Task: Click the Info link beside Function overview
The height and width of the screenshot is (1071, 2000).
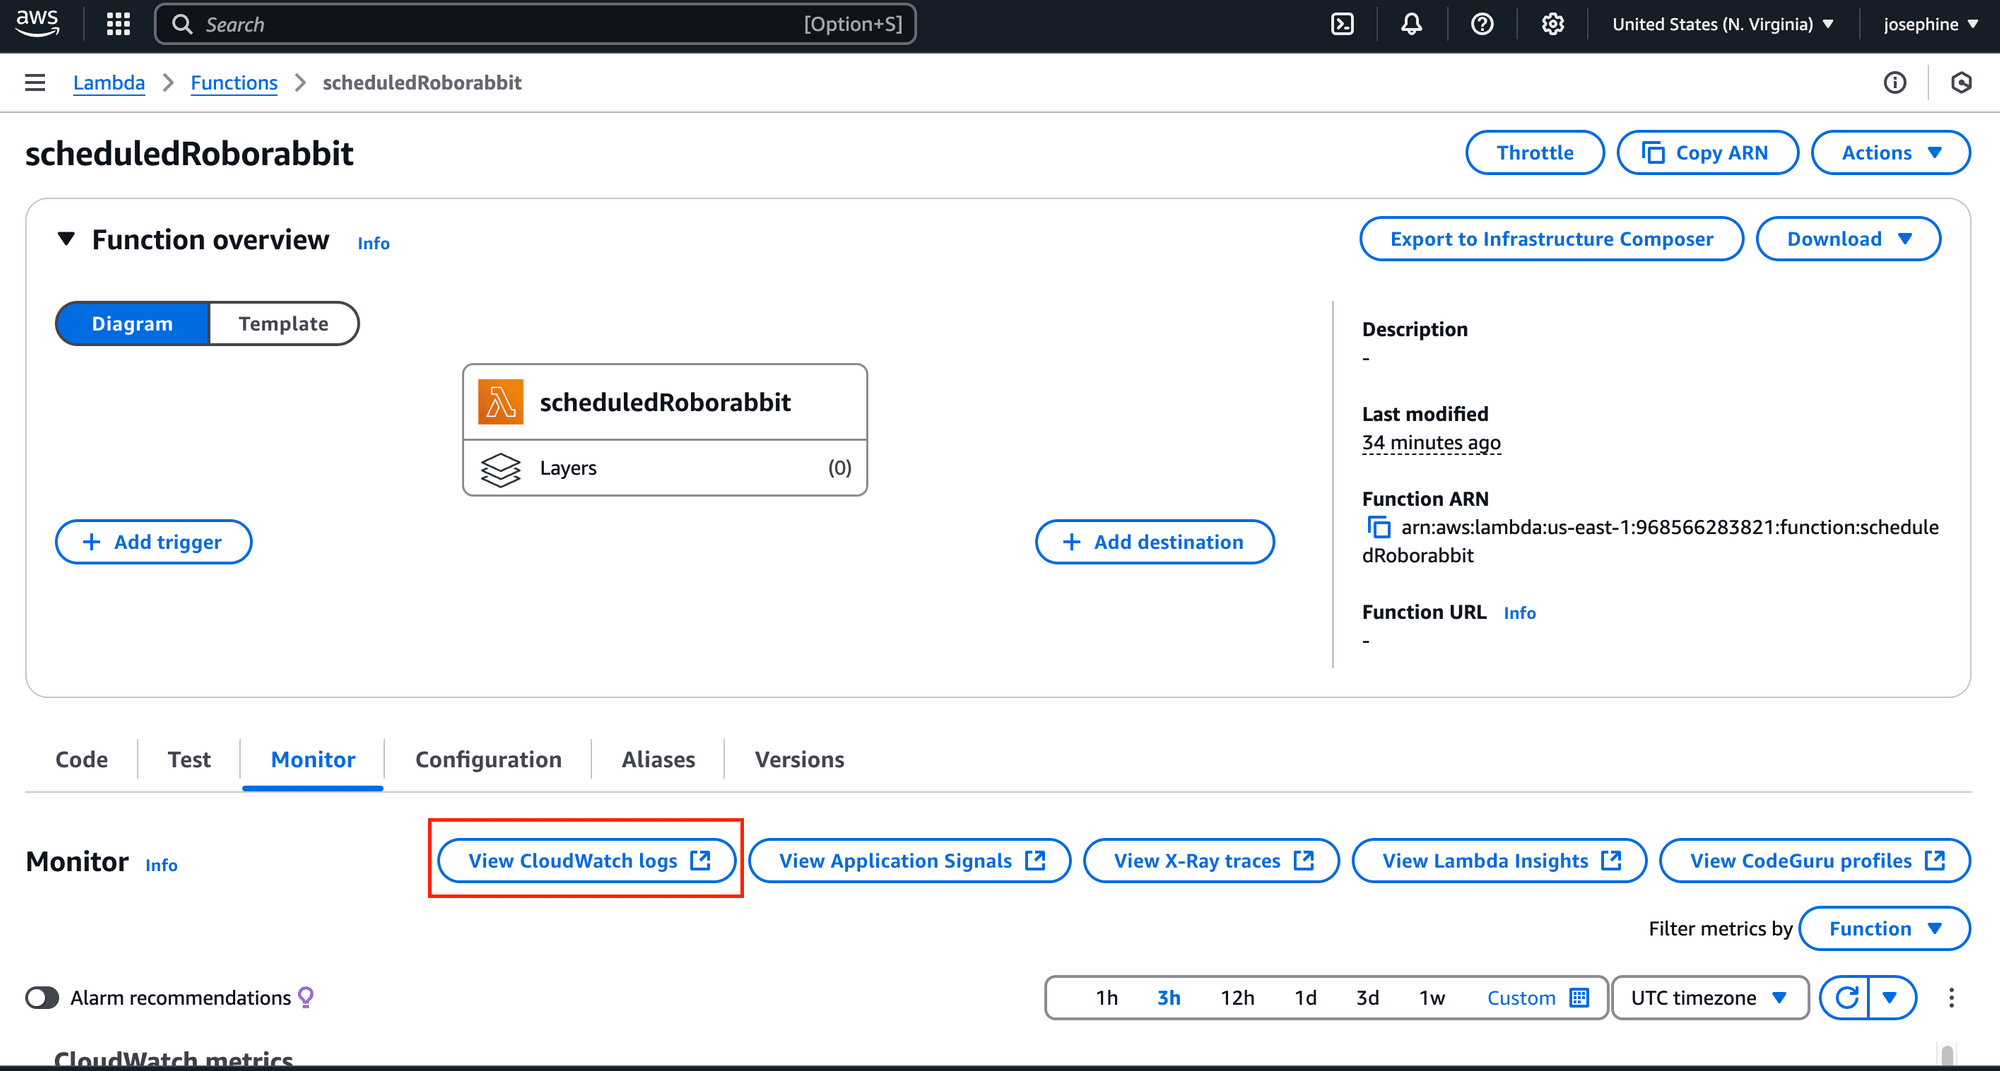Action: click(x=373, y=243)
